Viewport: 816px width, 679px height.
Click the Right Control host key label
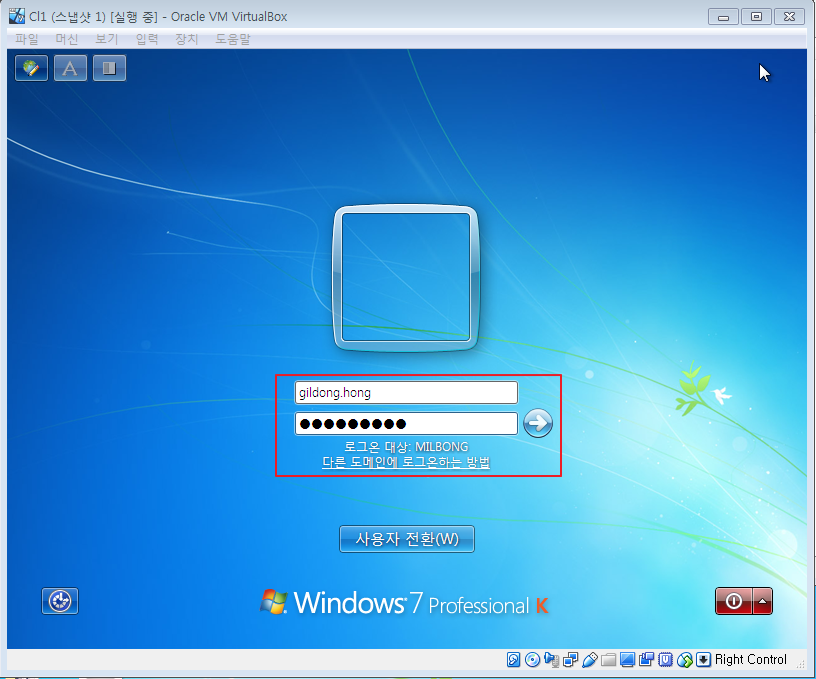pos(750,660)
